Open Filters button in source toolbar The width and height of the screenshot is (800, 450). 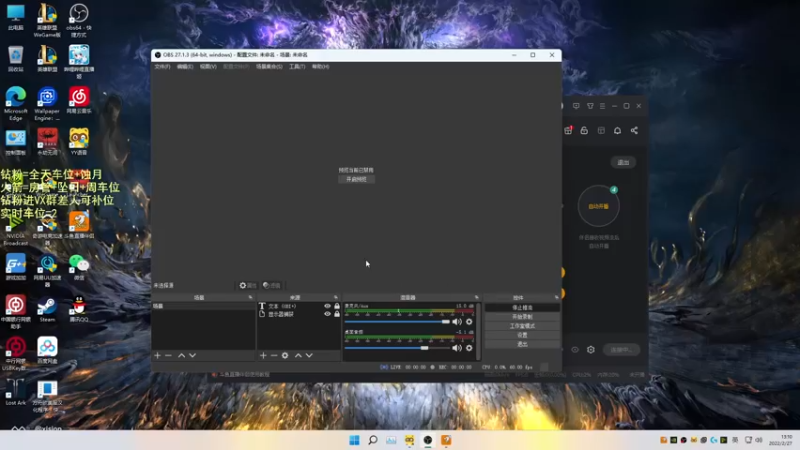(272, 285)
